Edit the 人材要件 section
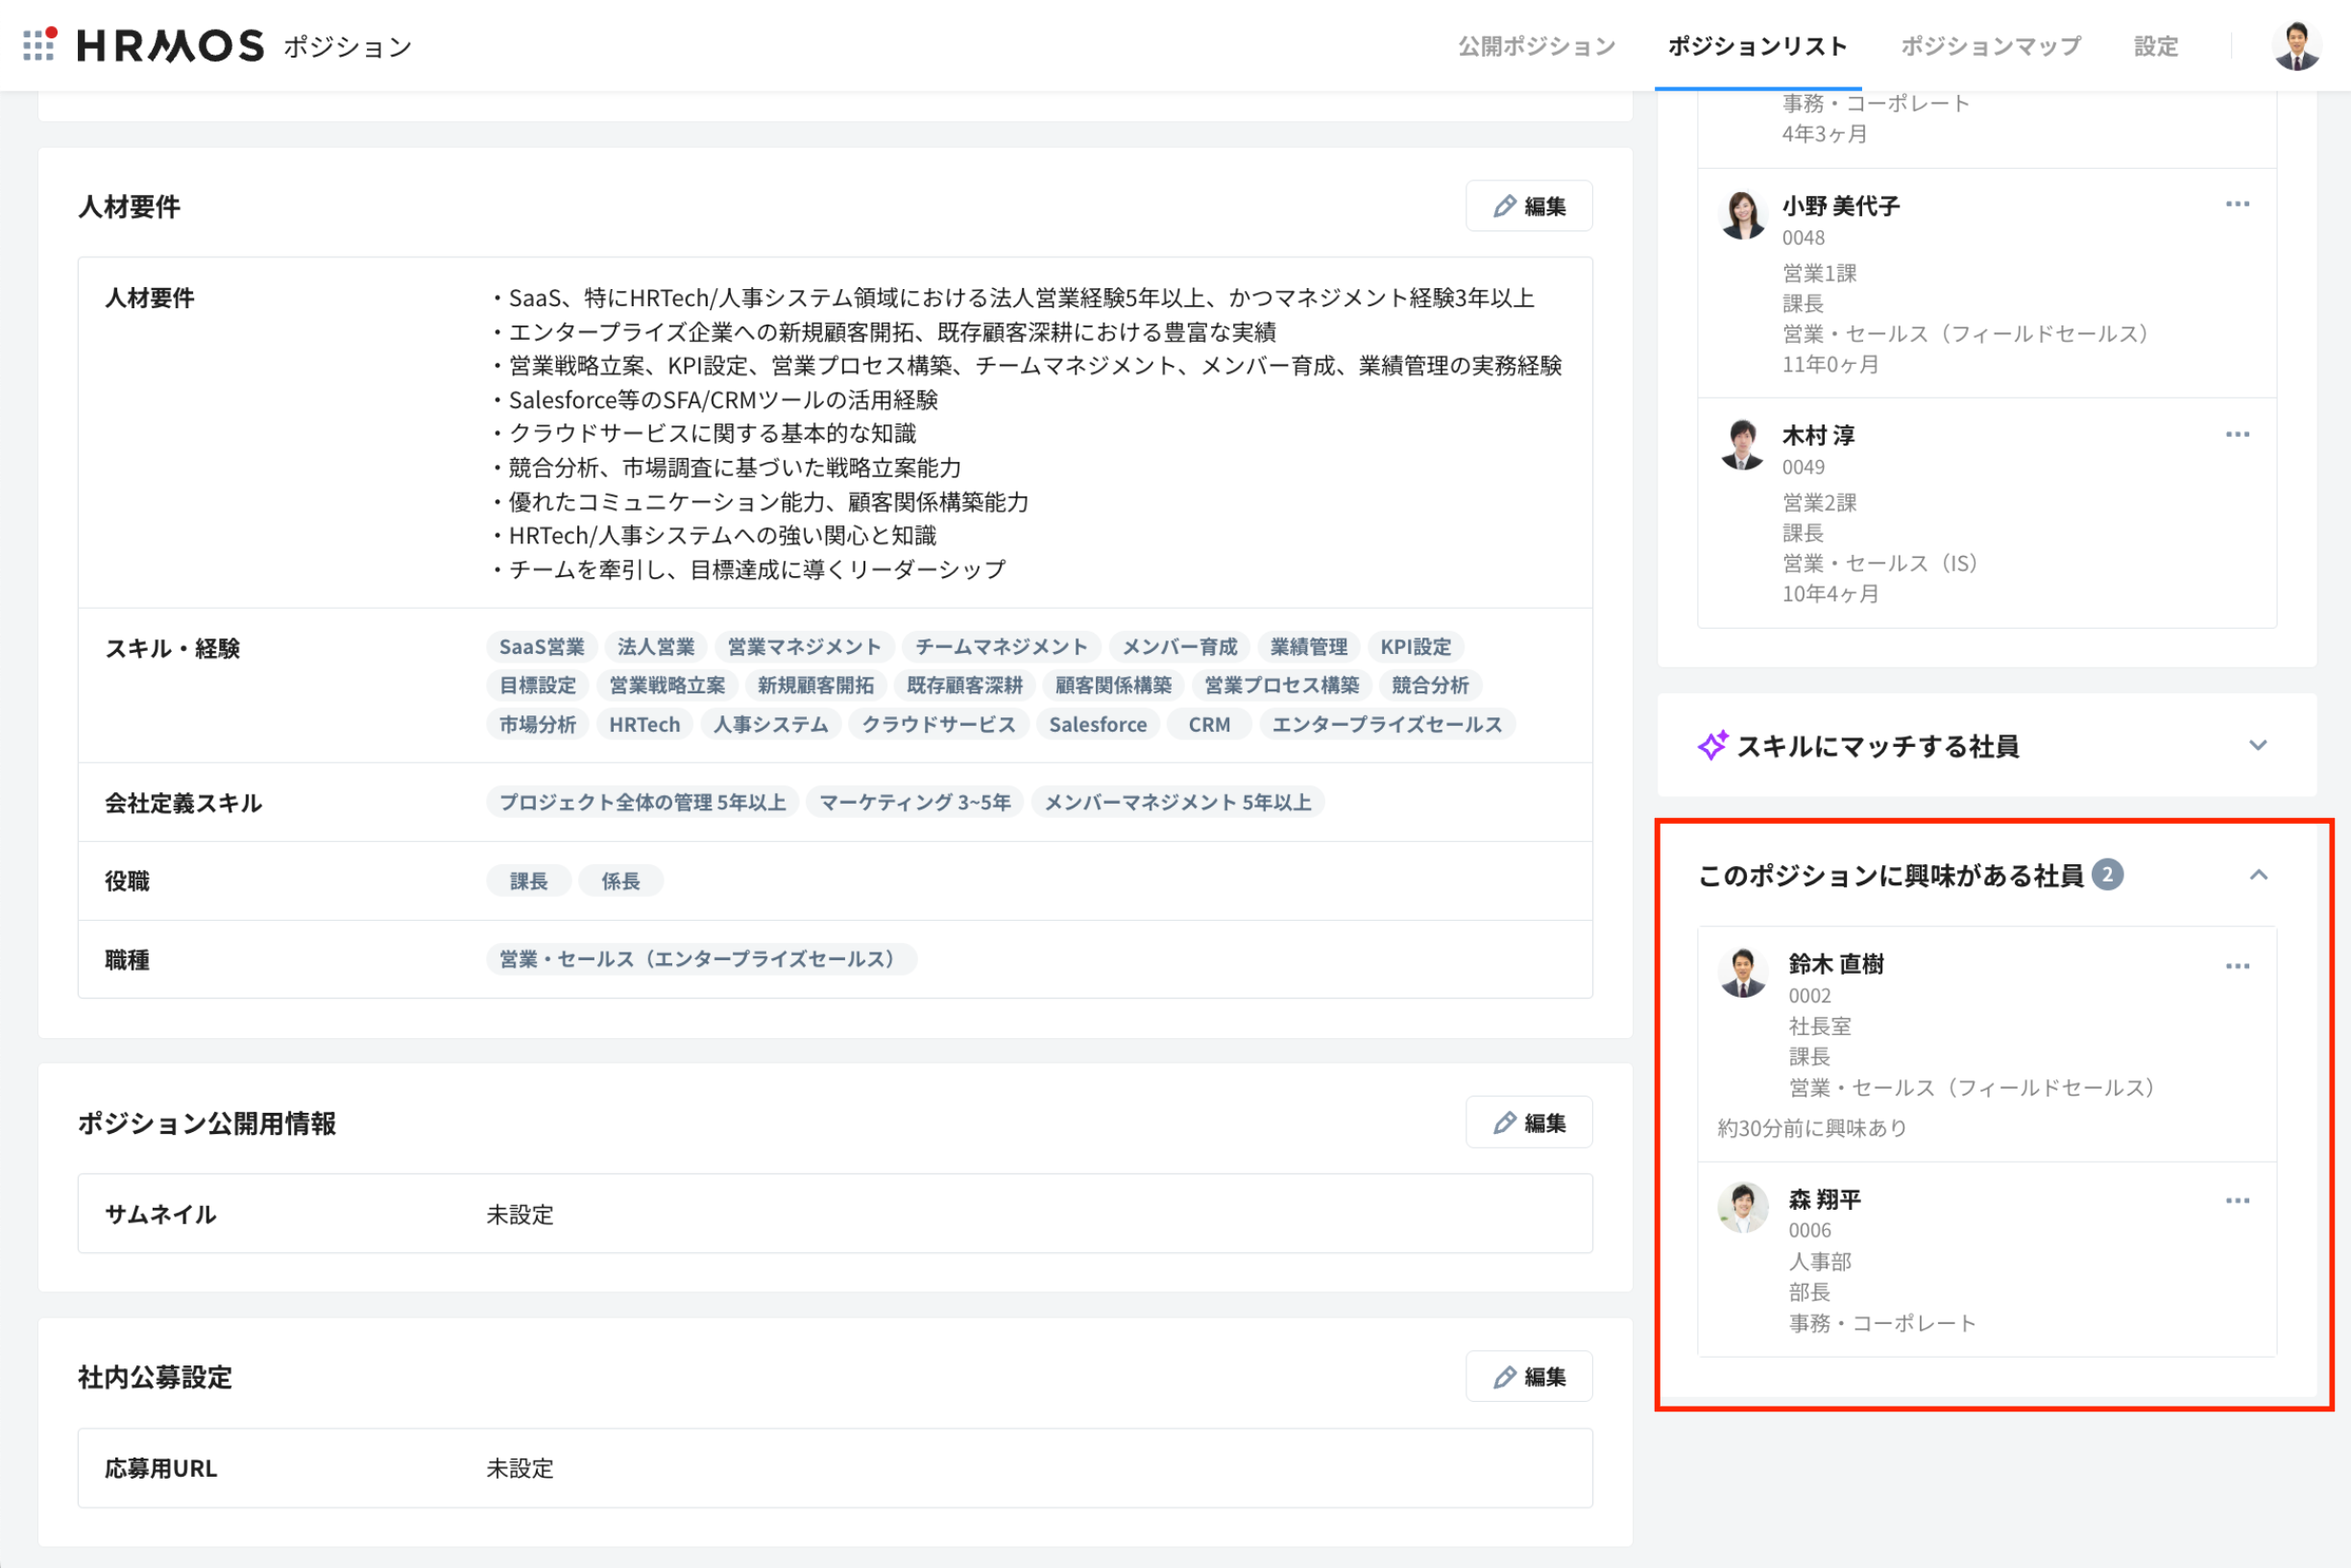Image resolution: width=2351 pixels, height=1568 pixels. [1528, 206]
